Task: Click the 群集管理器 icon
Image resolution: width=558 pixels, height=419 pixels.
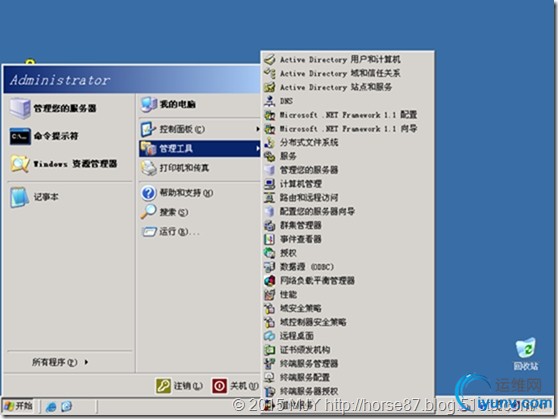Action: pos(270,225)
